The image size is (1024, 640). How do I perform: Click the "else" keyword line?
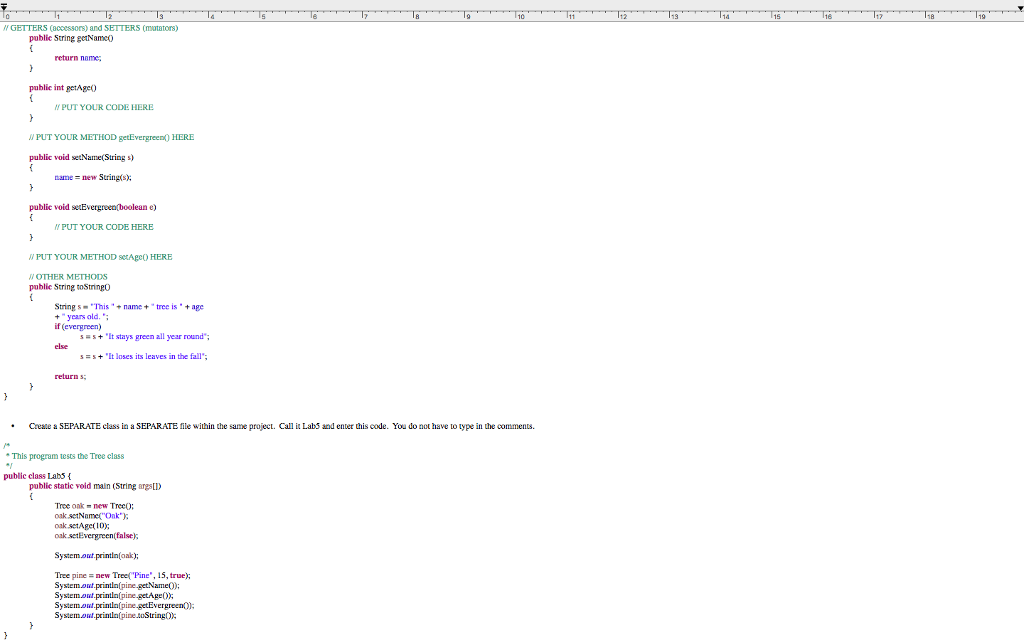point(61,347)
